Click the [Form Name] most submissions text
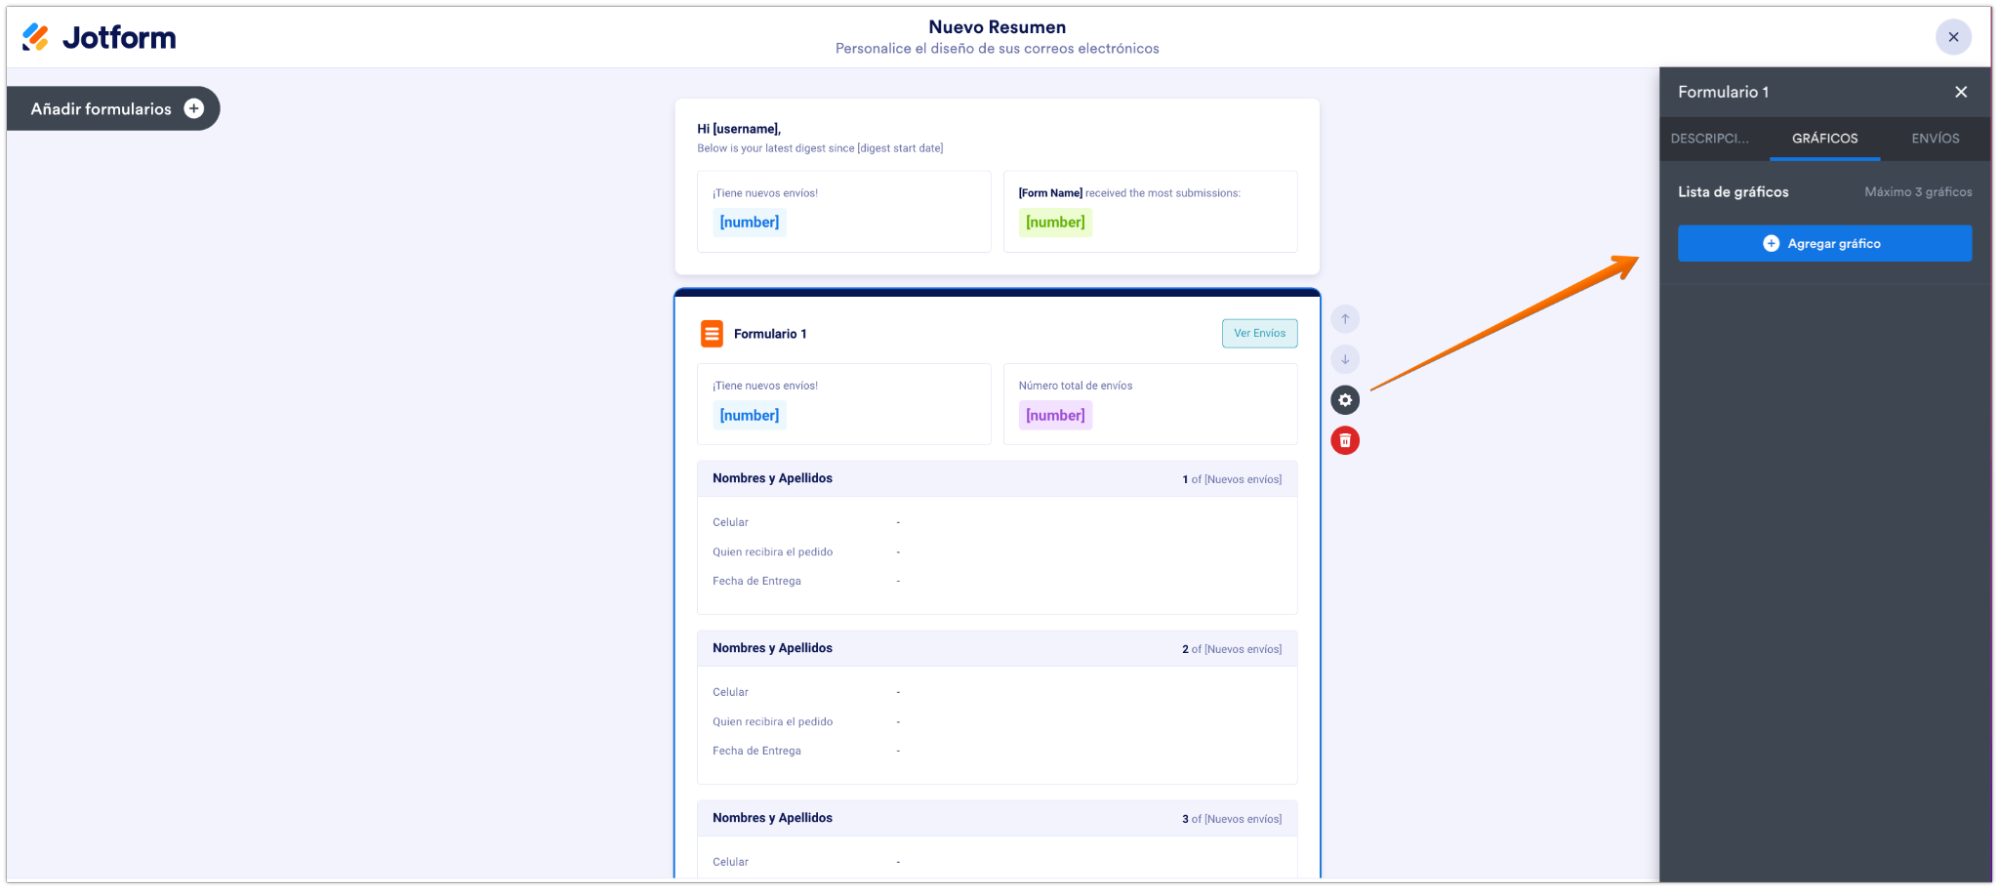 pyautogui.click(x=1129, y=193)
